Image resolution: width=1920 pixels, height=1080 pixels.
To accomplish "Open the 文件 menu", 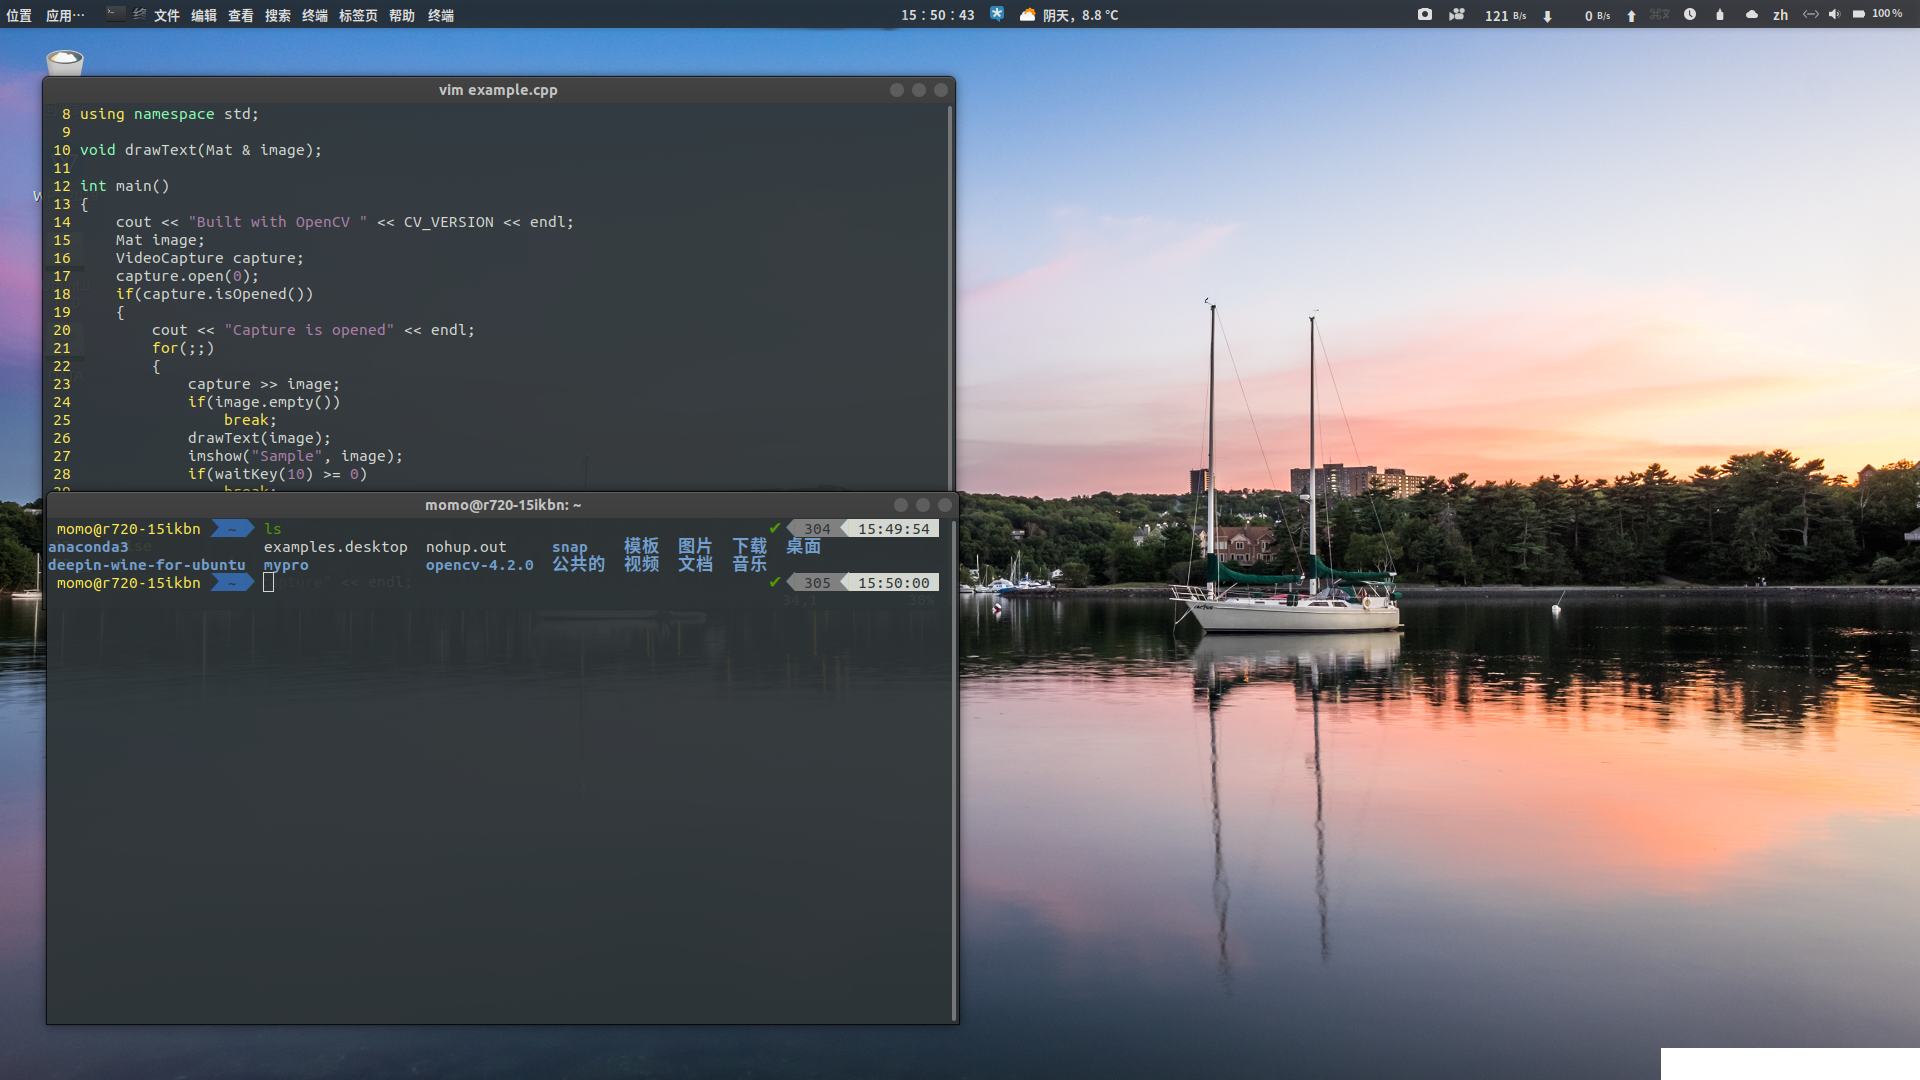I will point(167,15).
